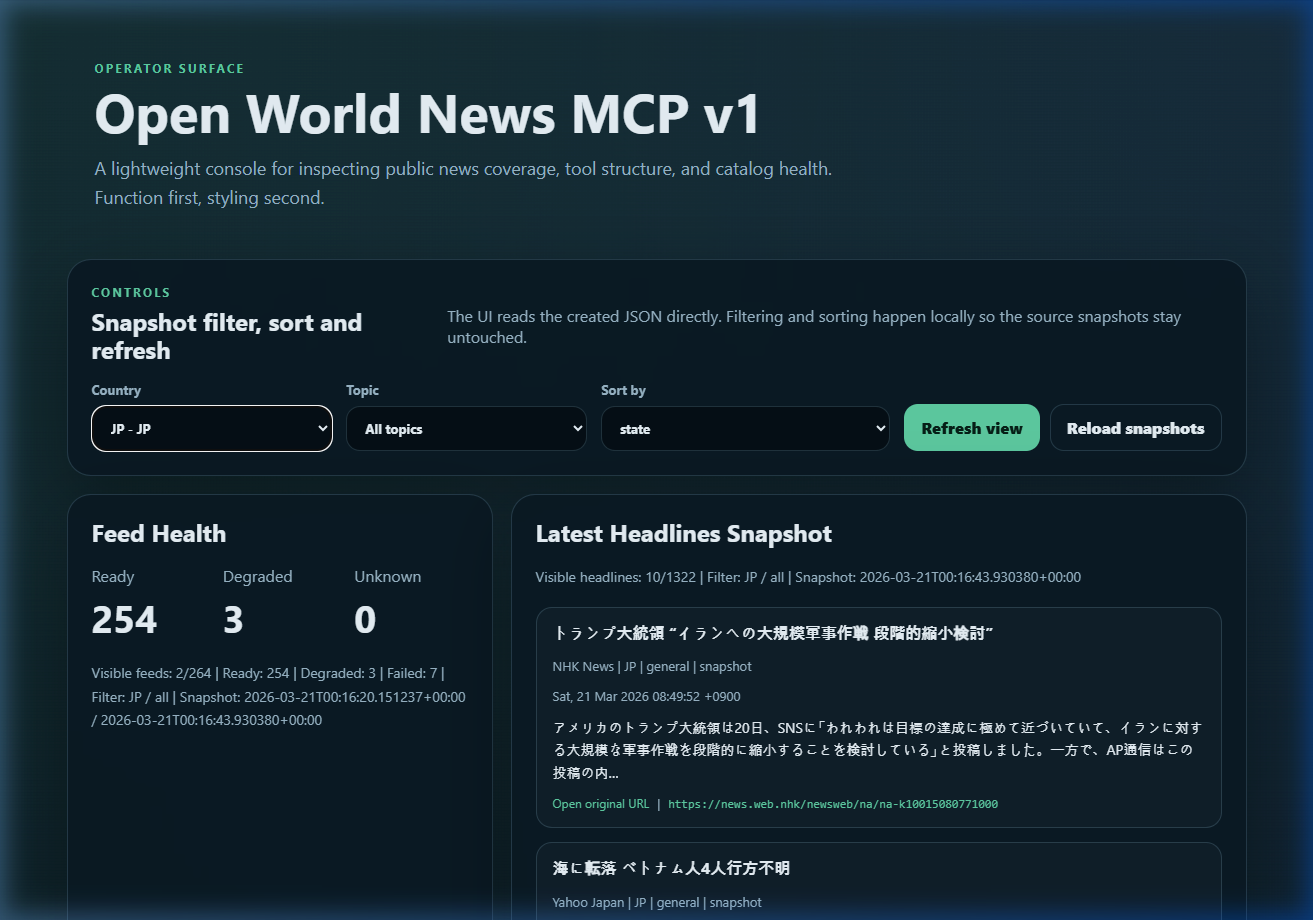Image resolution: width=1313 pixels, height=920 pixels.
Task: Click the Unknown label in Feed Health
Action: pyautogui.click(x=388, y=577)
